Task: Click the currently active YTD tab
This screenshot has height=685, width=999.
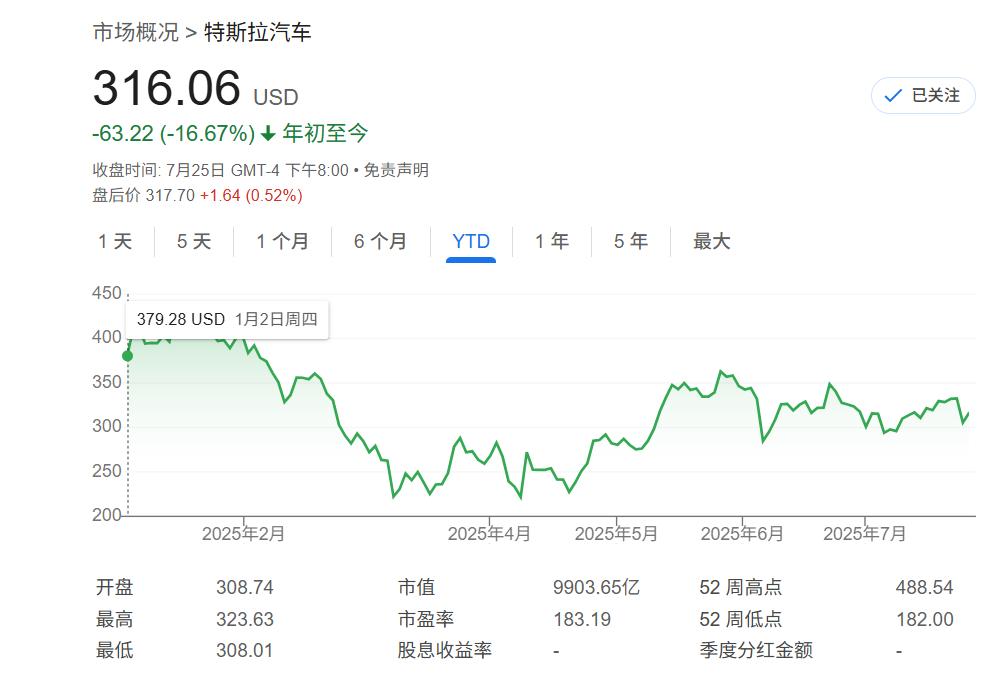Action: pyautogui.click(x=469, y=241)
